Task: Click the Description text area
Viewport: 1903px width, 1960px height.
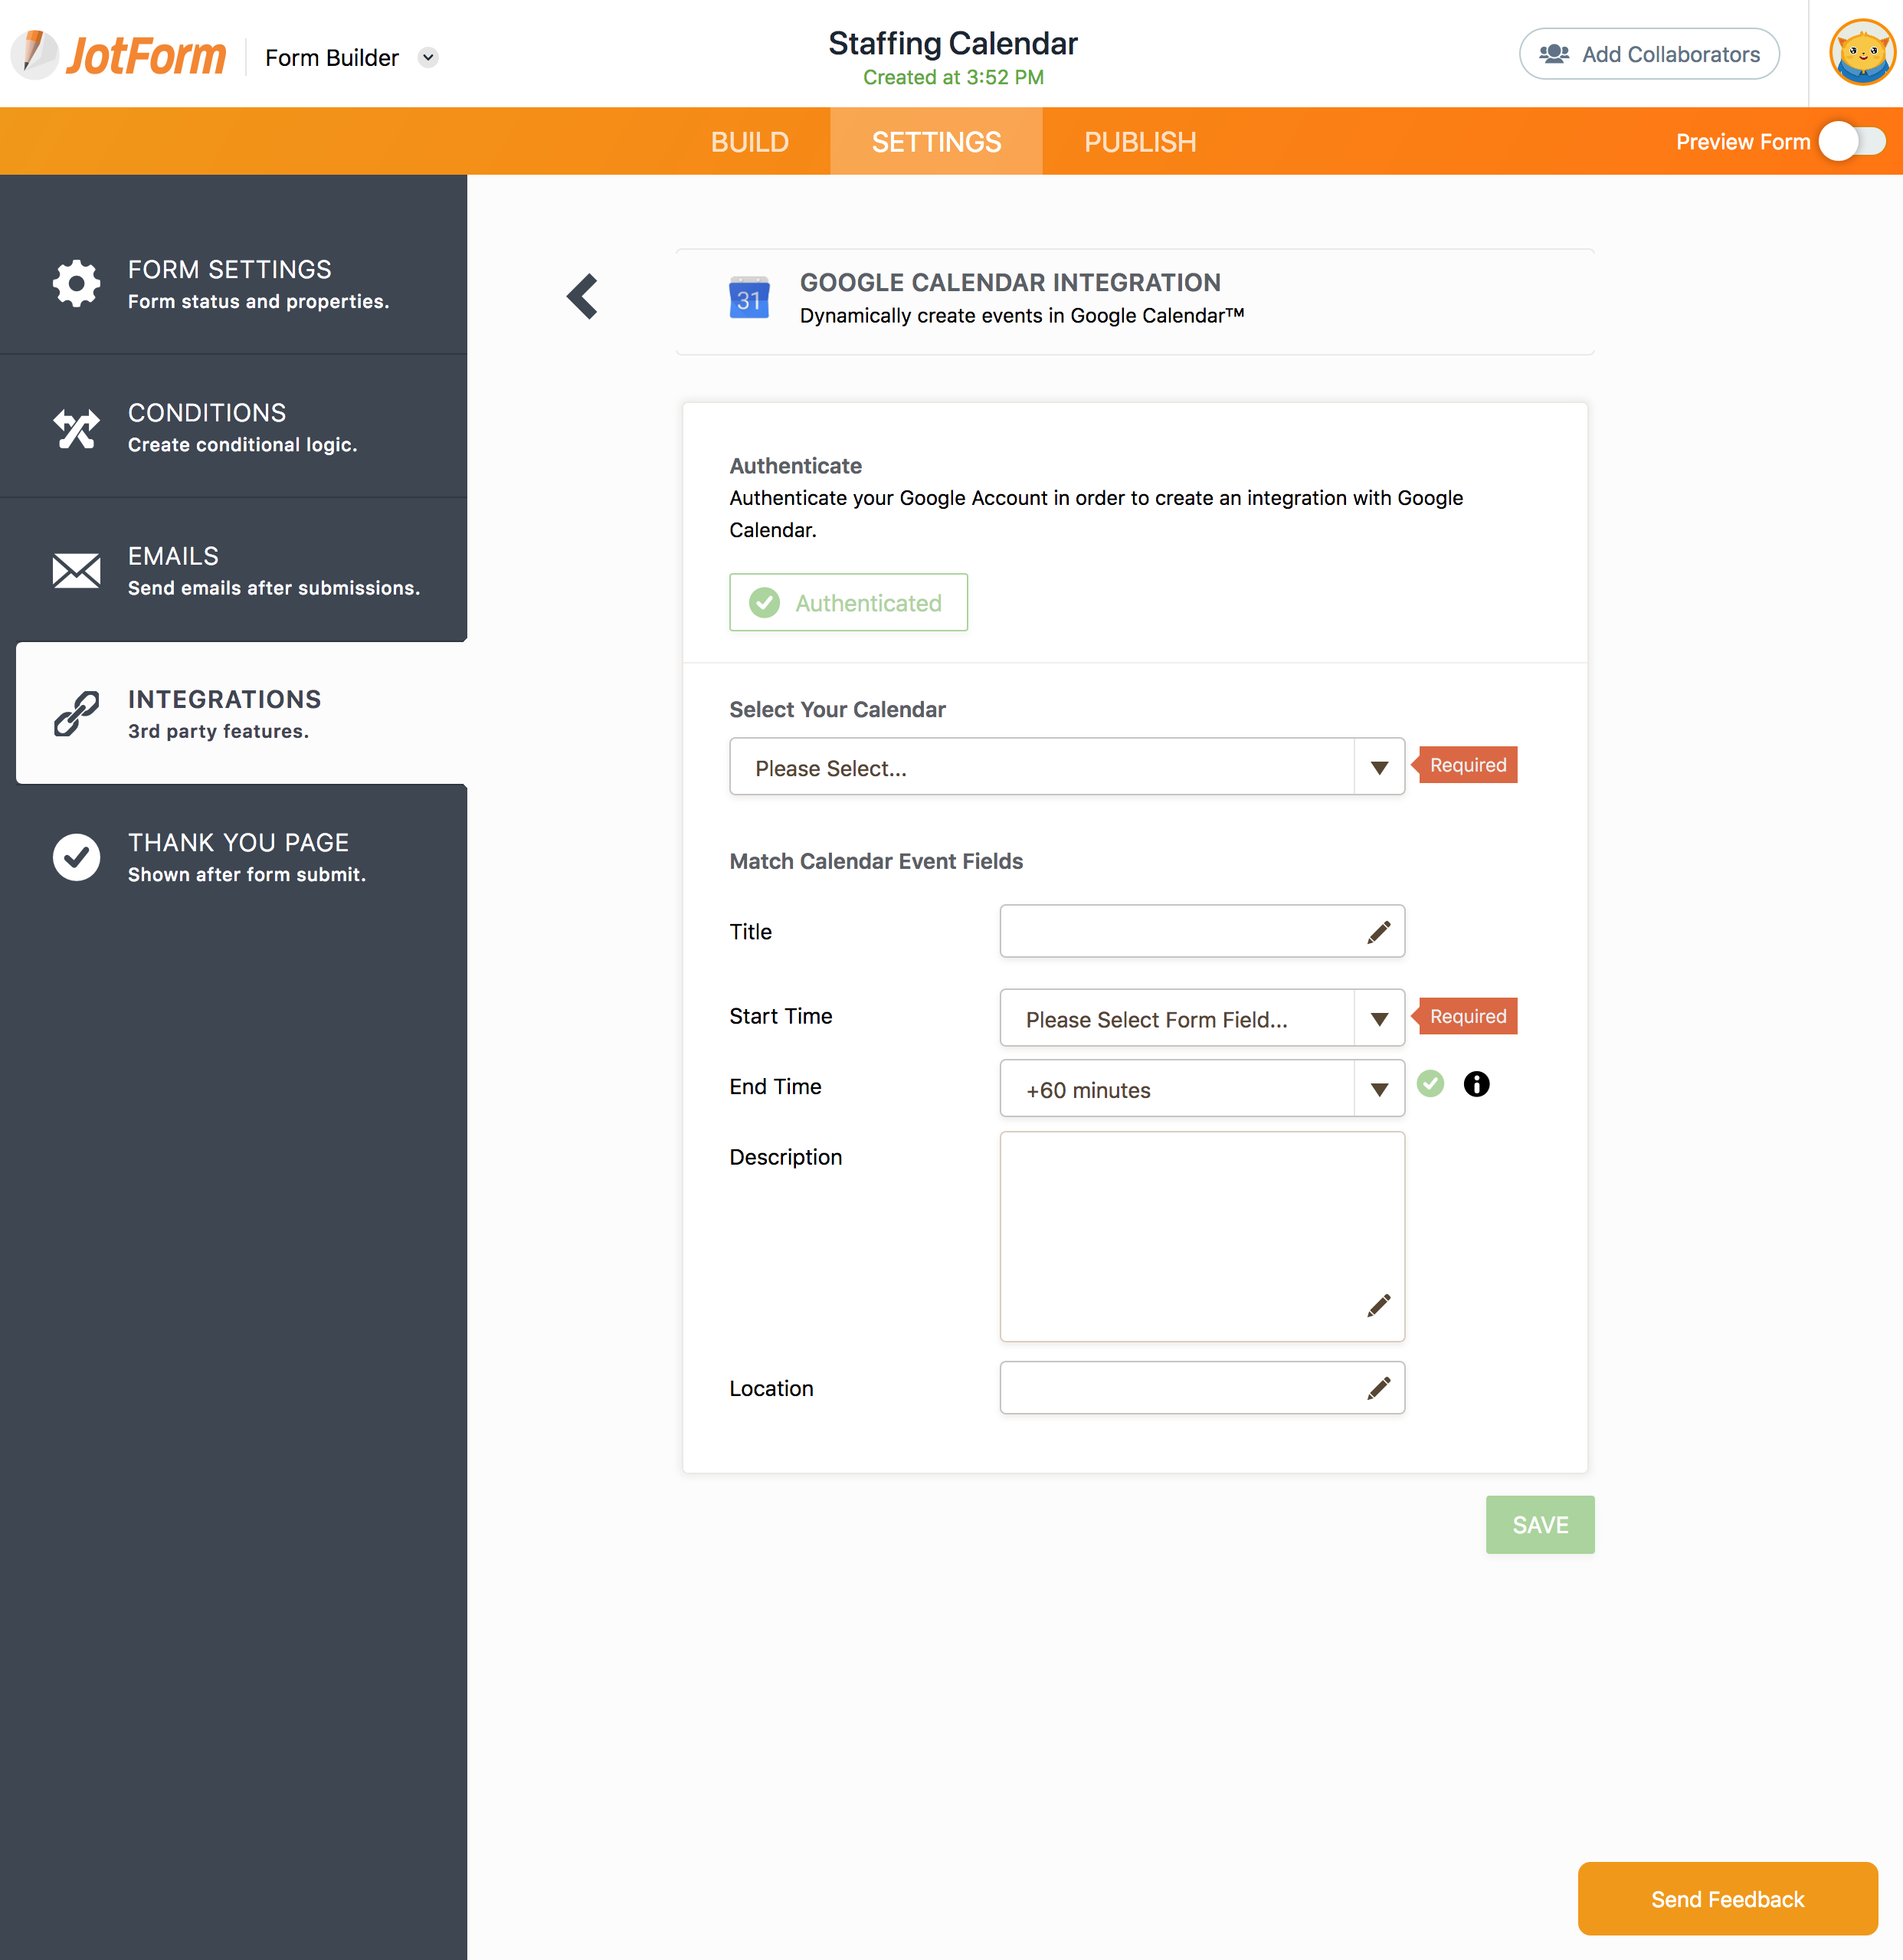Action: (x=1202, y=1237)
